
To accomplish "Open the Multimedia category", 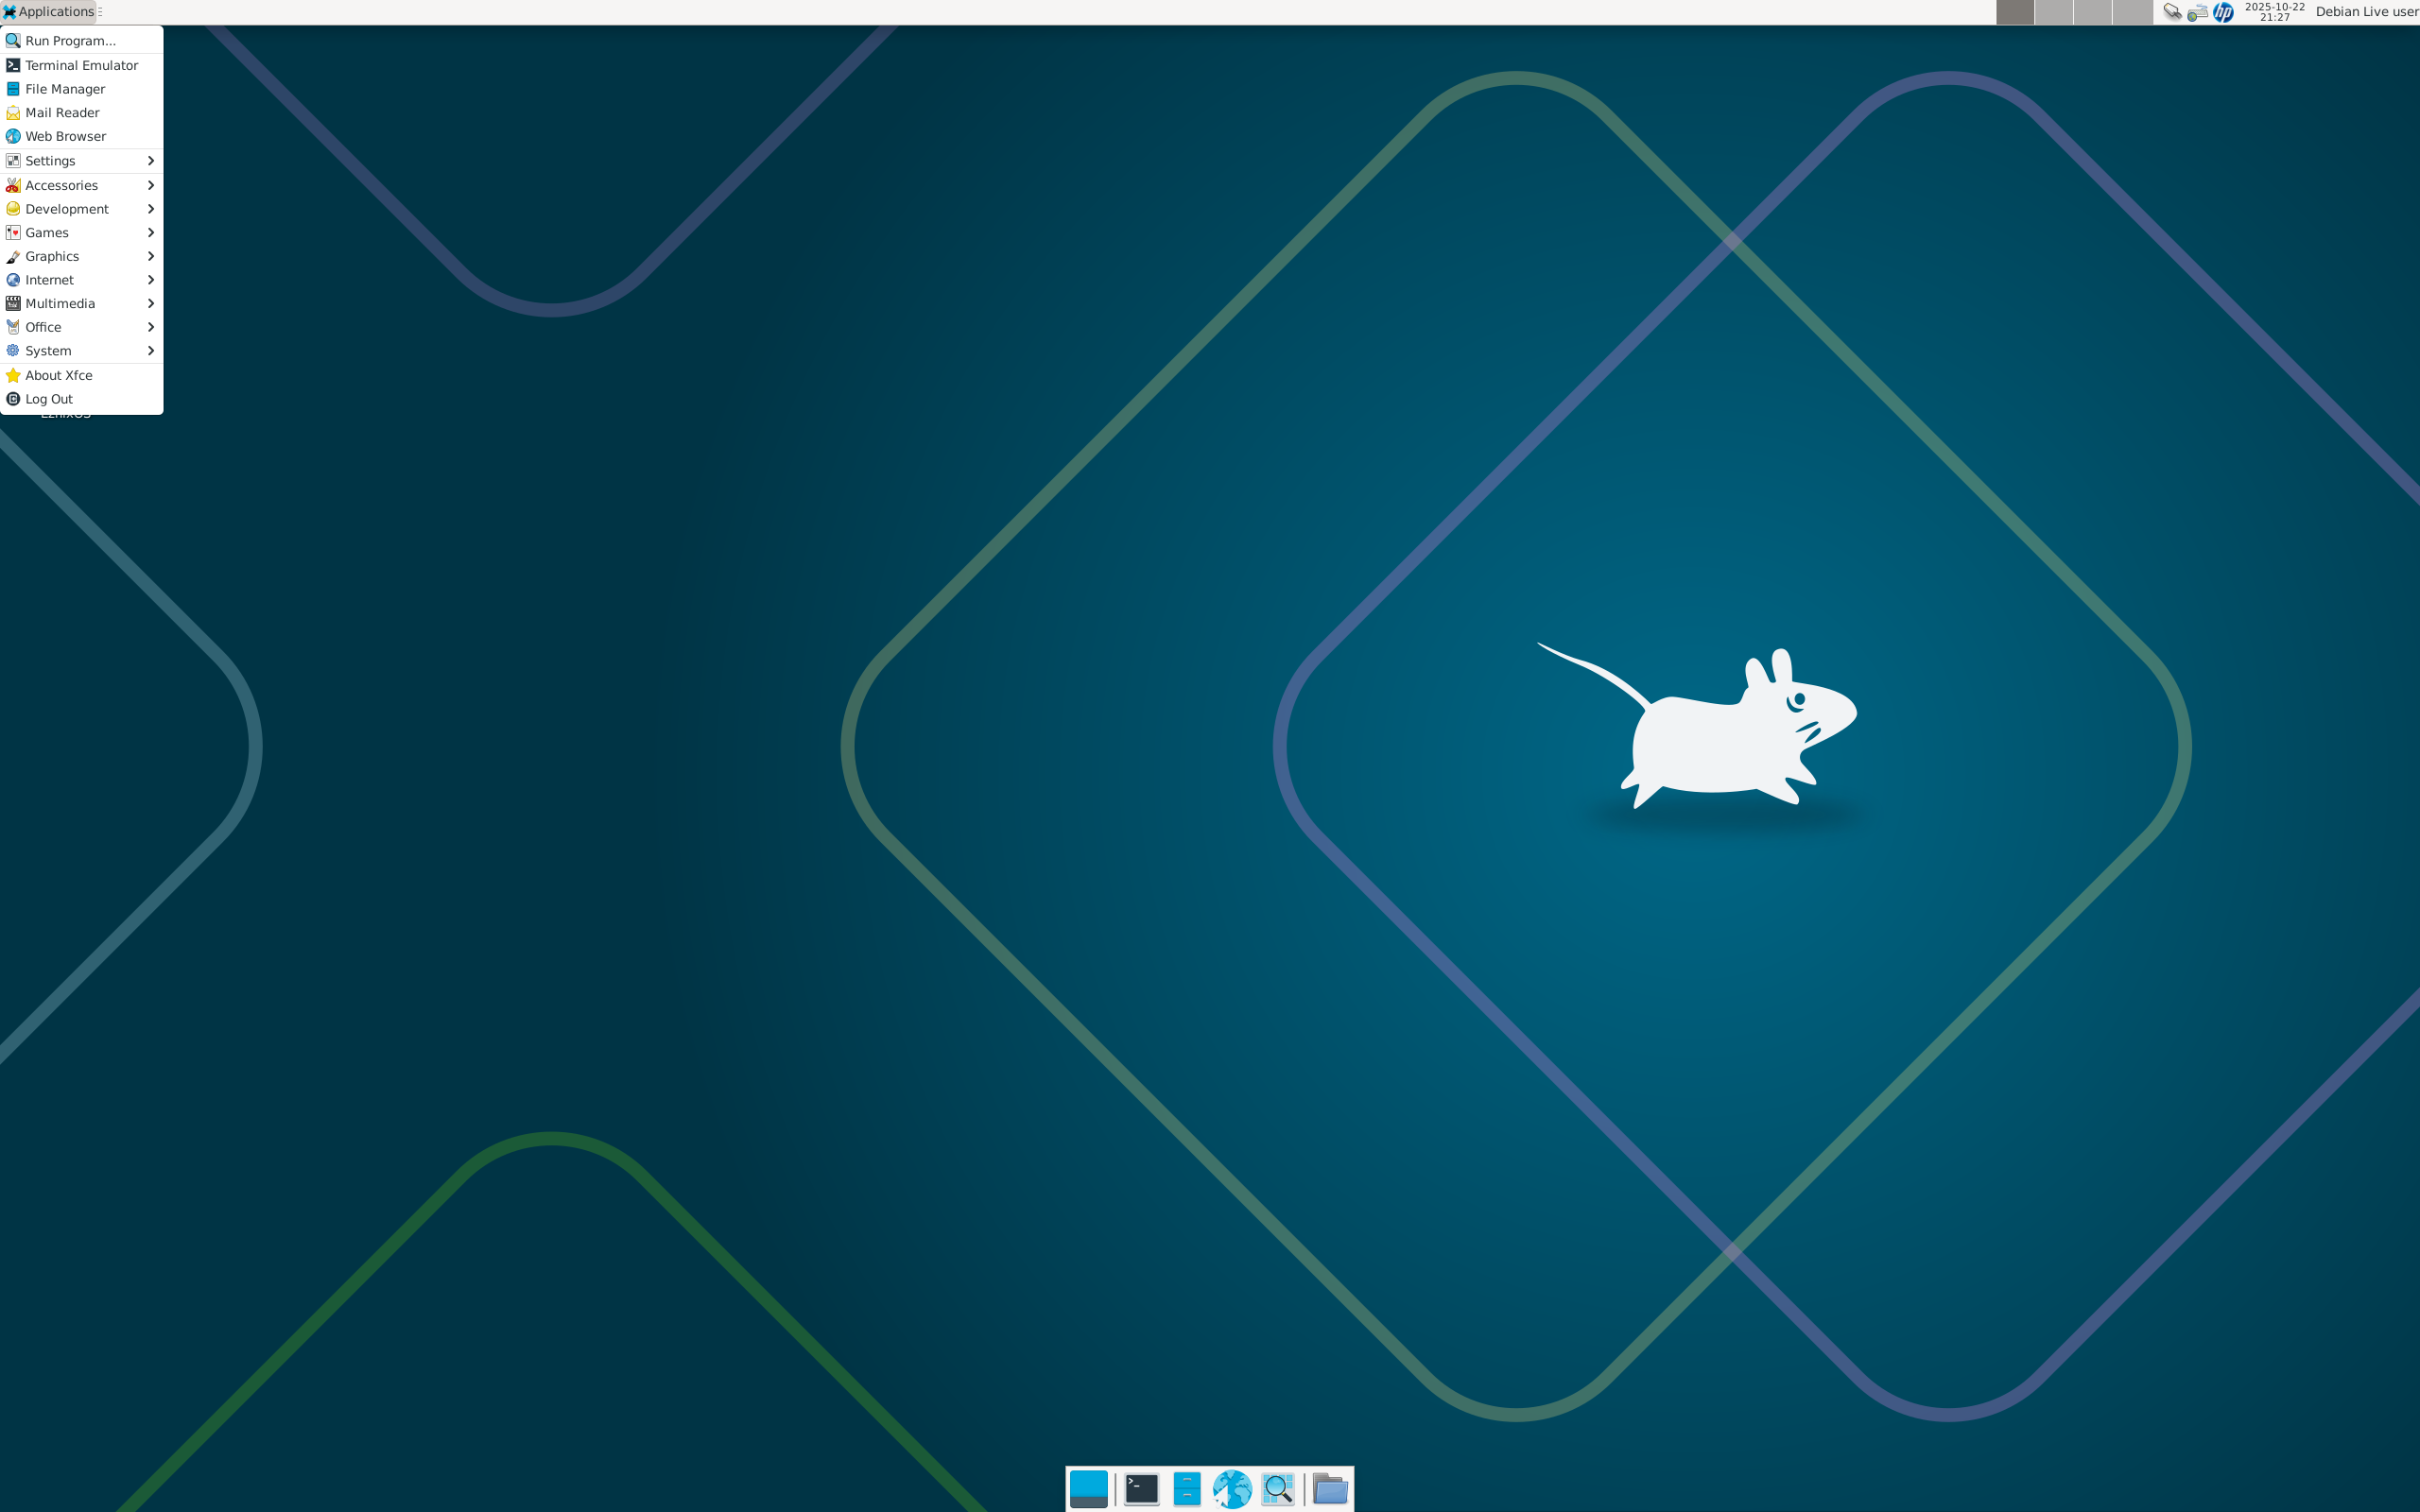I will (x=81, y=304).
